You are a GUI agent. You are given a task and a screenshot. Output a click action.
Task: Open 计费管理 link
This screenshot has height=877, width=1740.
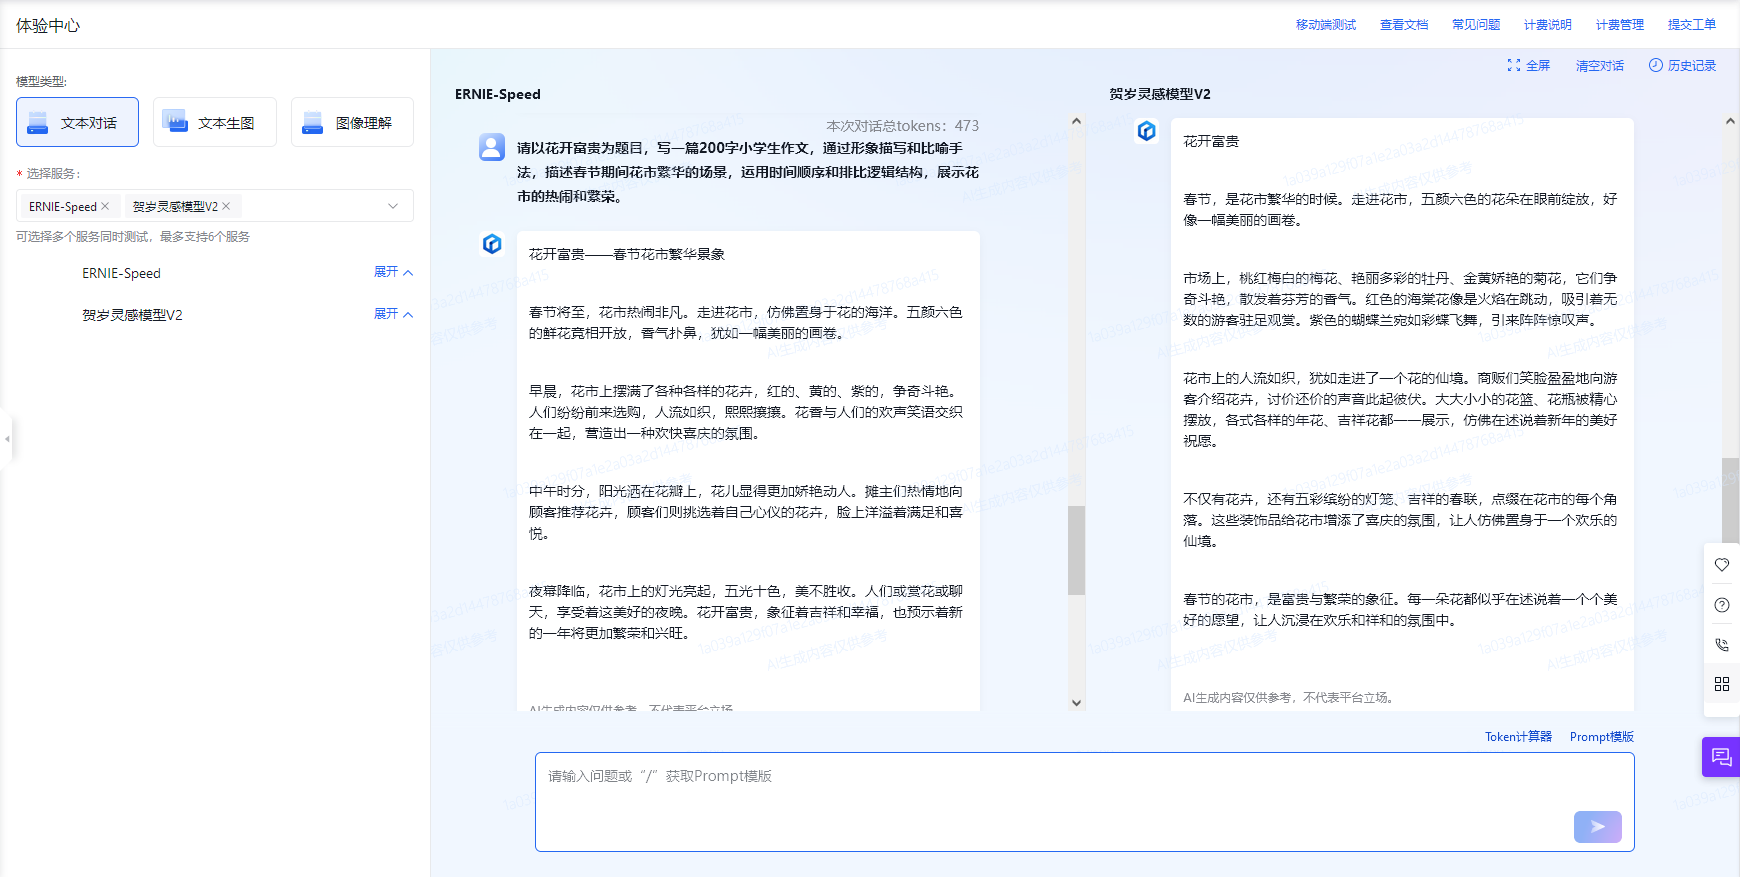[x=1620, y=25]
